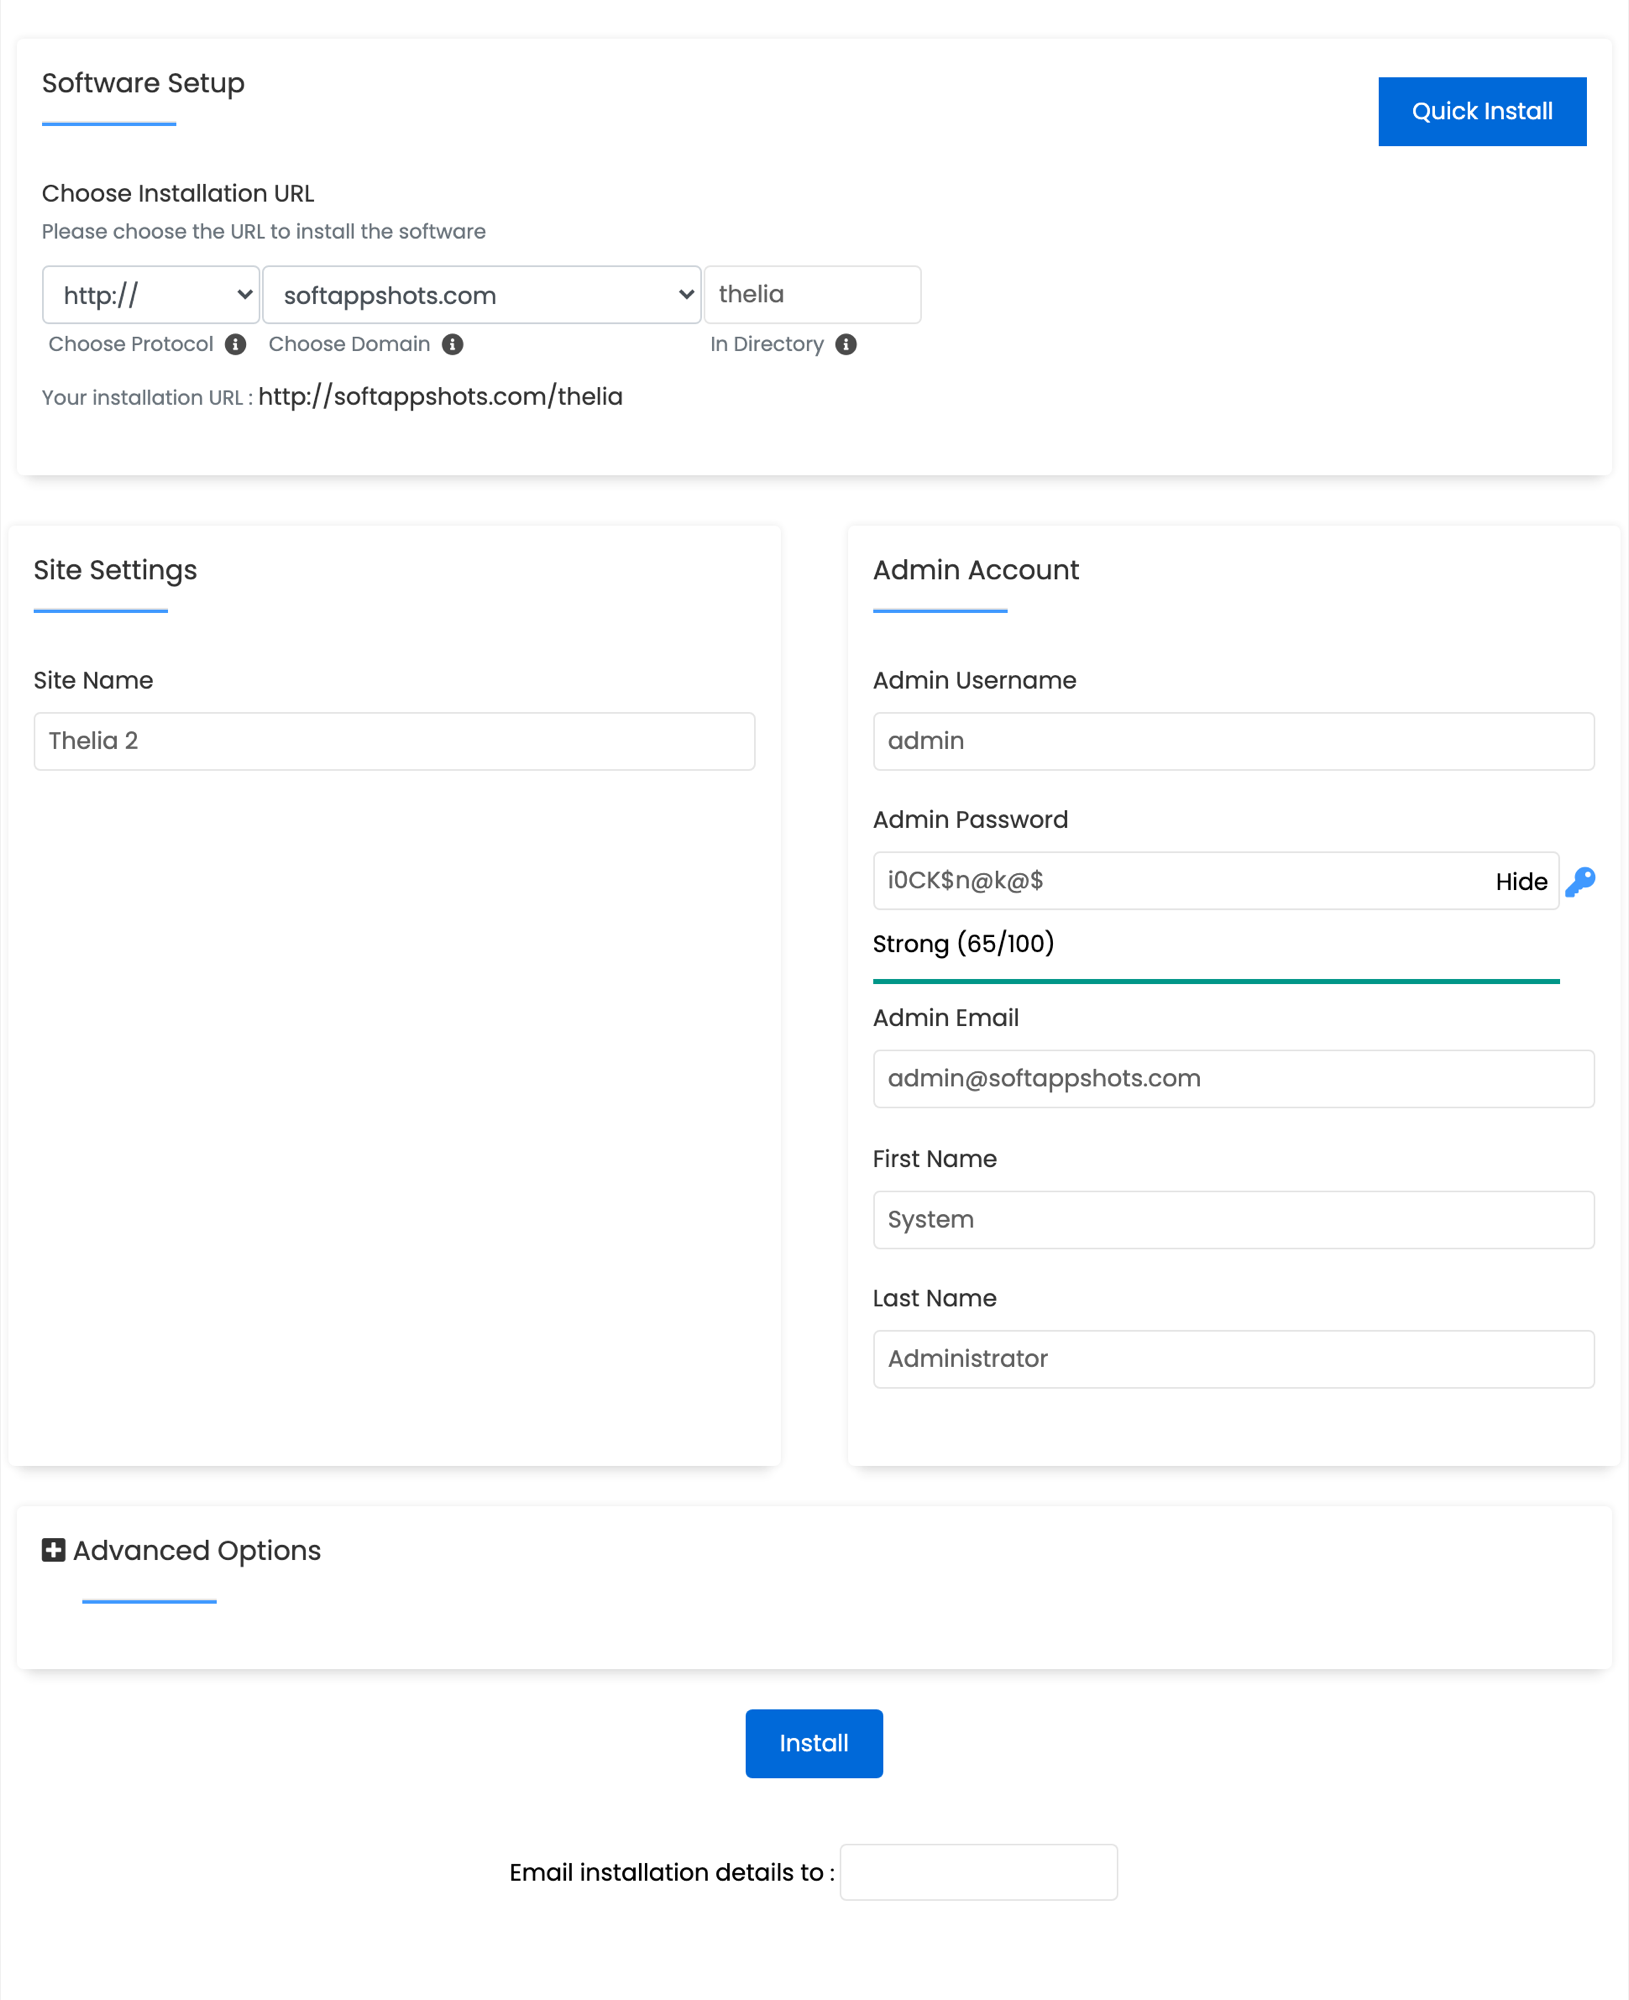
Task: Select the Site Name field showing Thelia 2
Action: [393, 741]
